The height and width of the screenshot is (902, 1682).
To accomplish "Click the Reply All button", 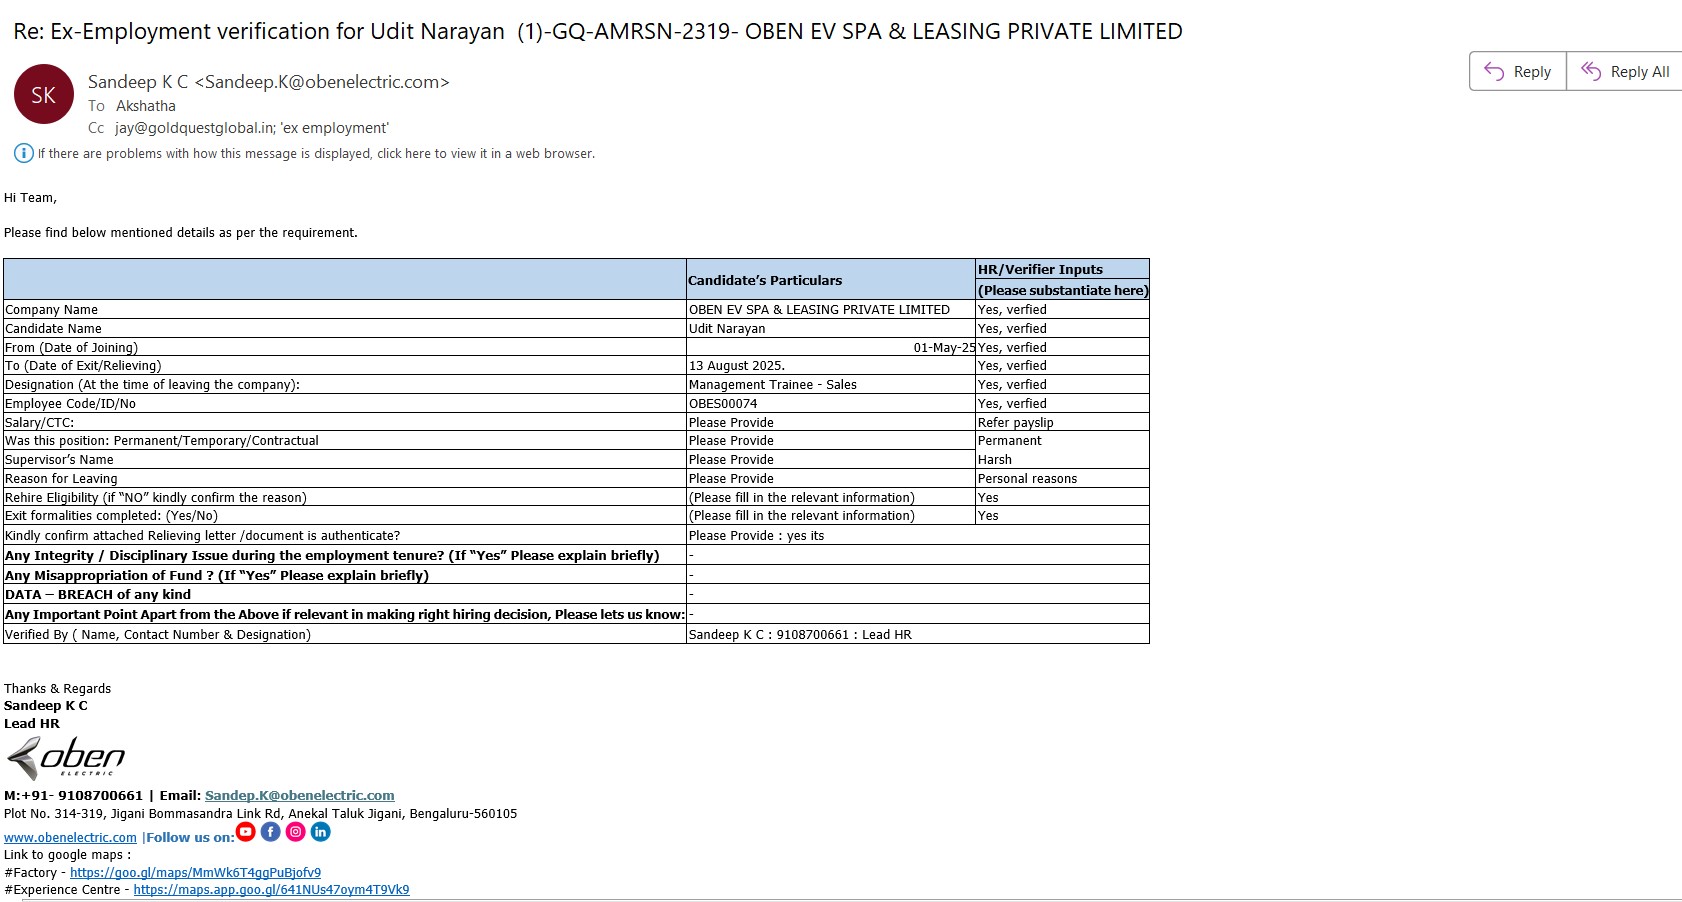I will pyautogui.click(x=1625, y=71).
